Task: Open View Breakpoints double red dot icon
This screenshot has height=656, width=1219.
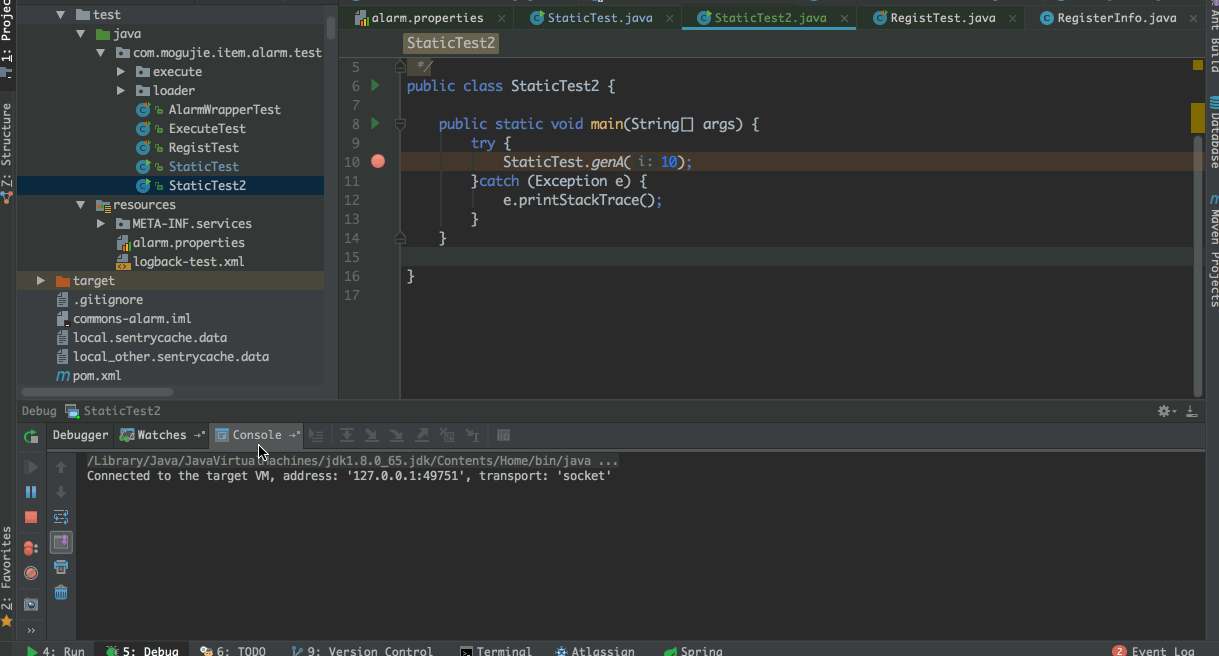Action: 31,548
